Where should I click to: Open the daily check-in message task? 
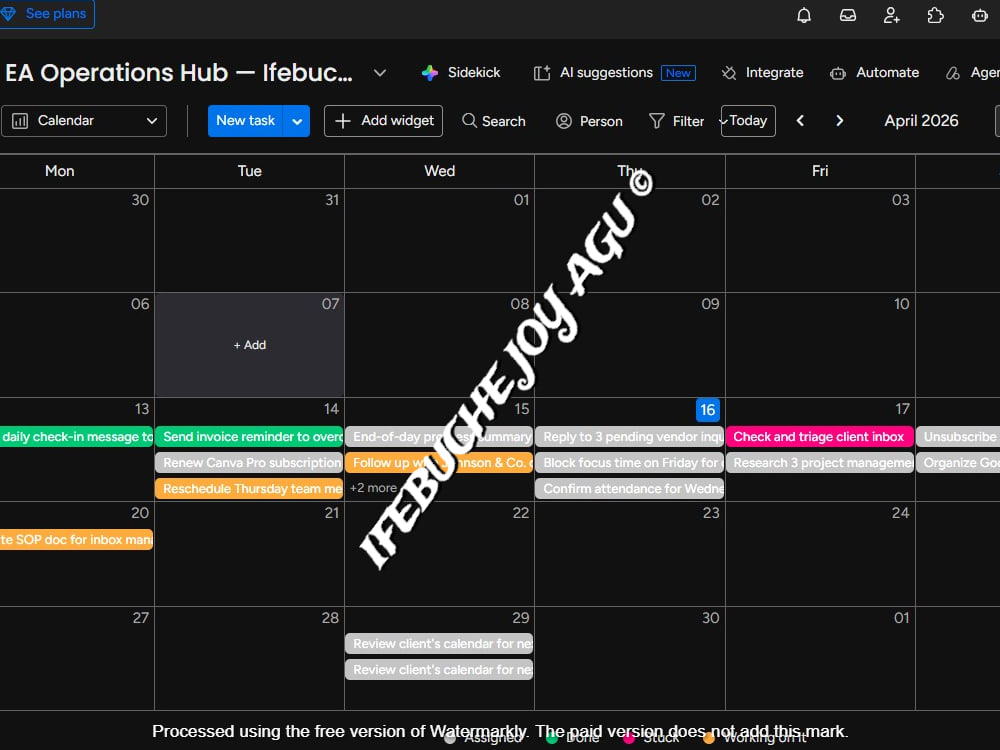click(x=77, y=437)
